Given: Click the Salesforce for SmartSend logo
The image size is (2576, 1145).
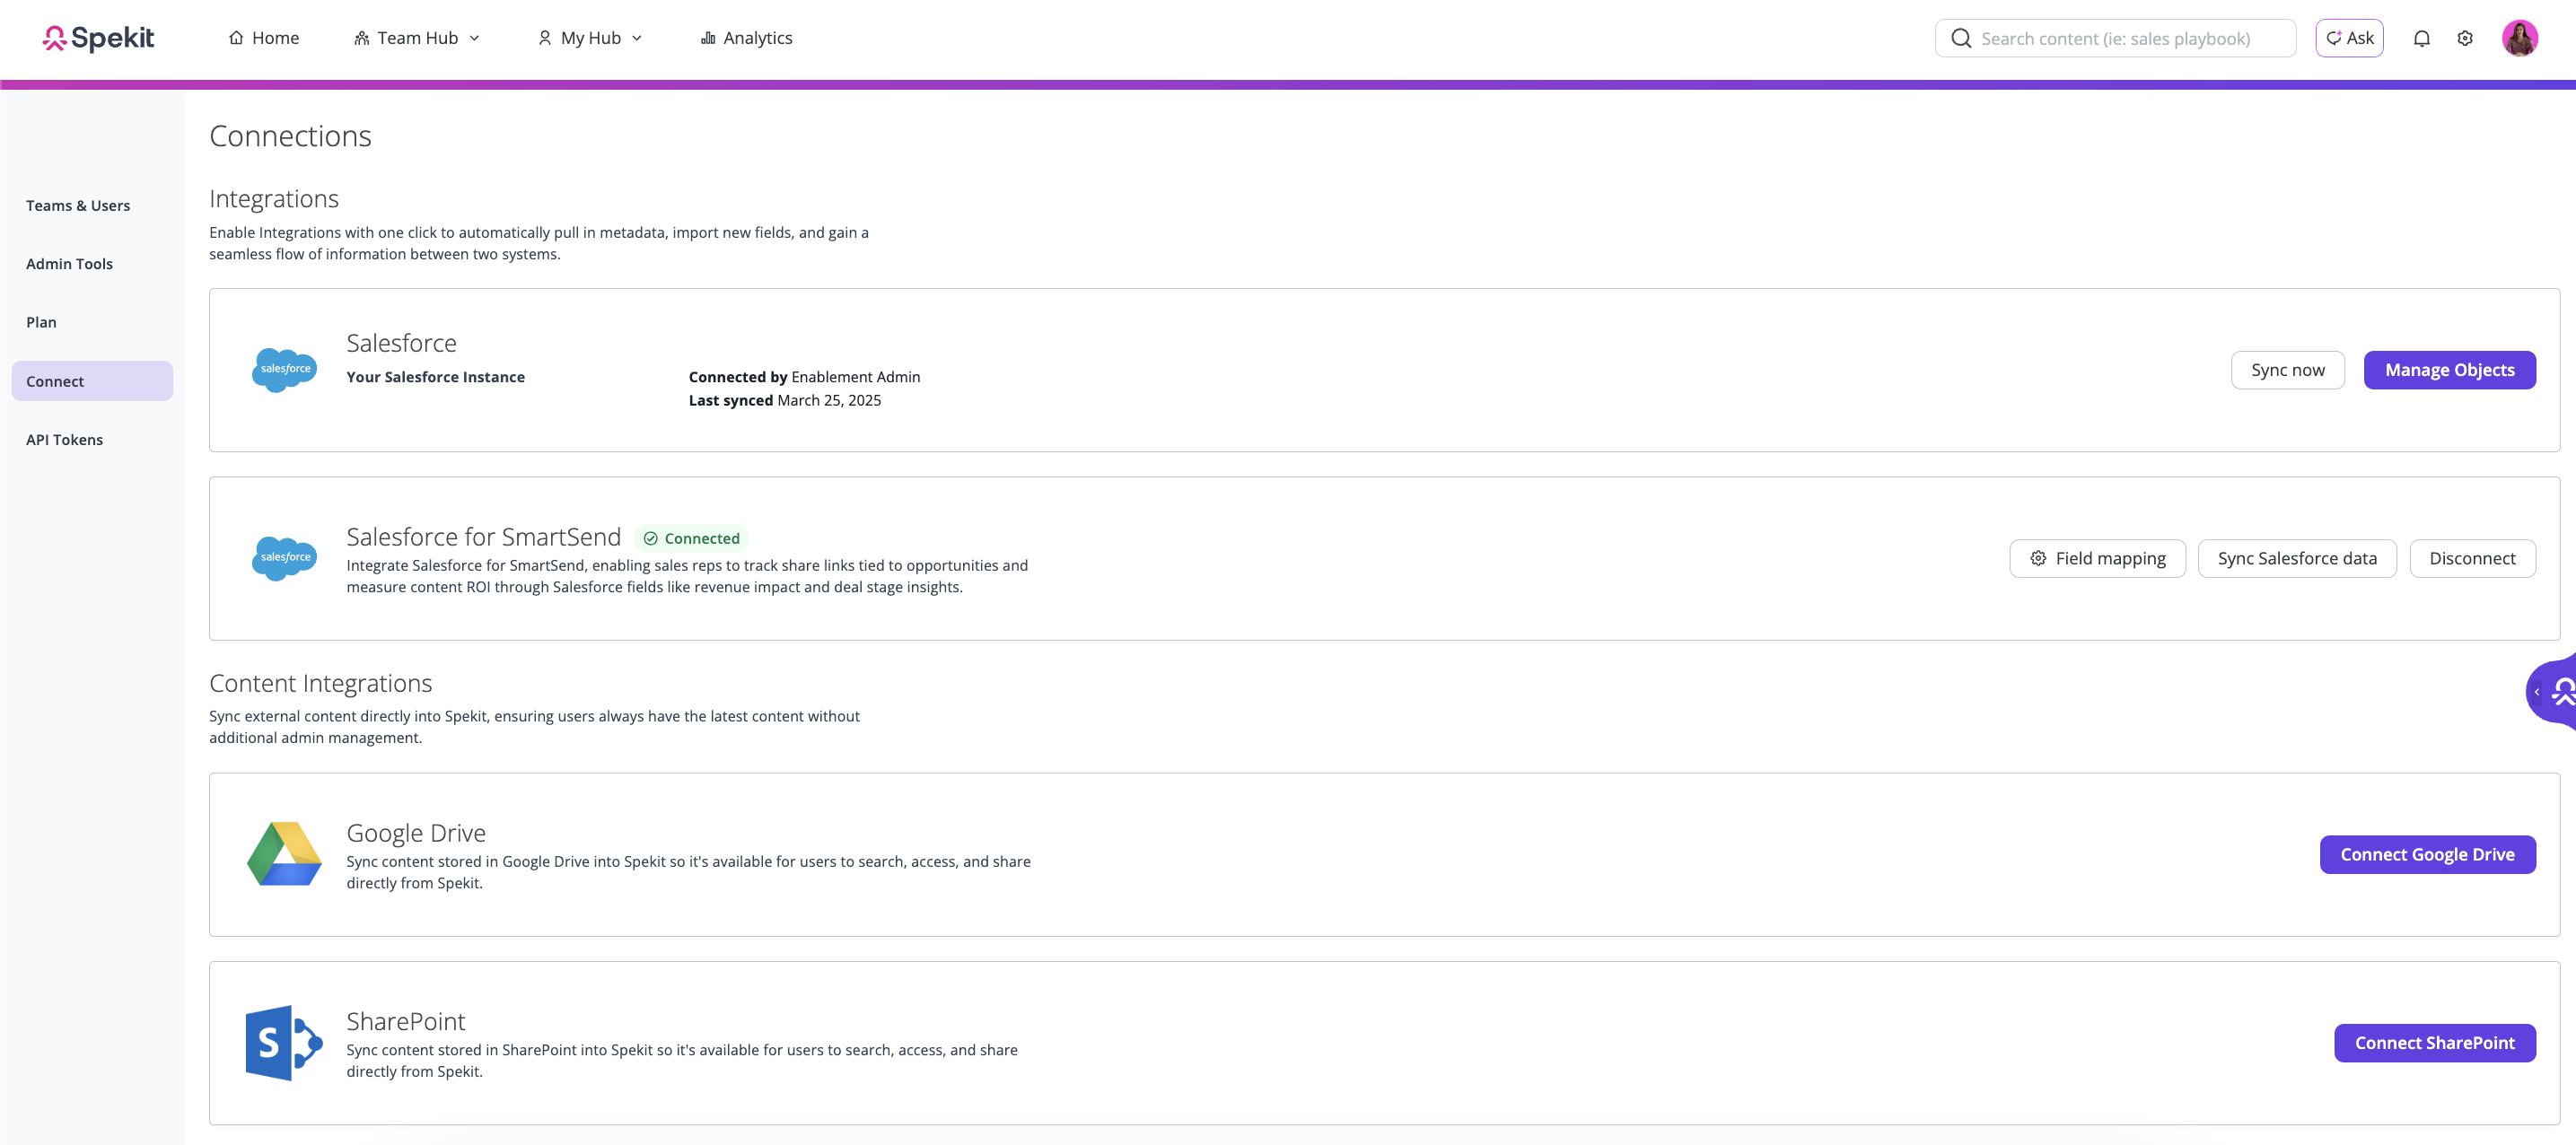Looking at the screenshot, I should 284,558.
